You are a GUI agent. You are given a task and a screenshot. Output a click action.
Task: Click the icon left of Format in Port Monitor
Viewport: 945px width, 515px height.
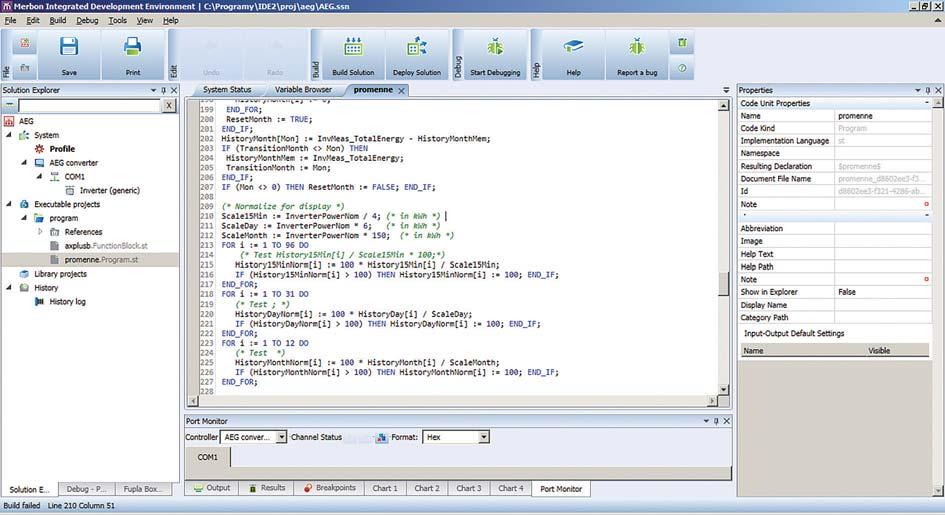pyautogui.click(x=381, y=437)
